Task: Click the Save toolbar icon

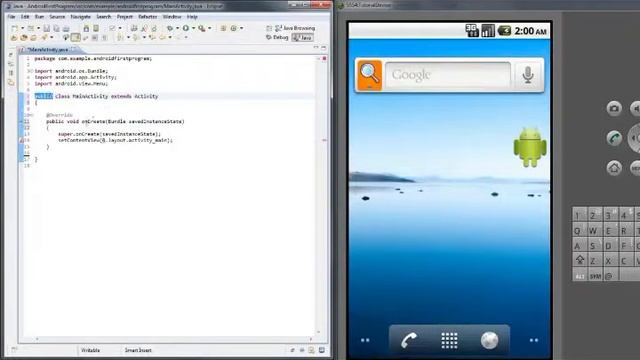Action: tap(47, 28)
